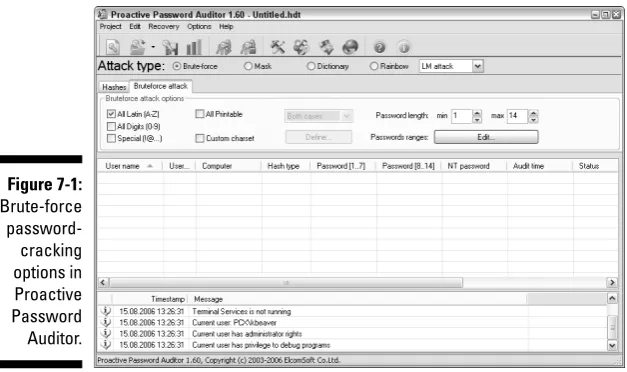Click the round info about icon
This screenshot has height=372, width=627.
(404, 48)
